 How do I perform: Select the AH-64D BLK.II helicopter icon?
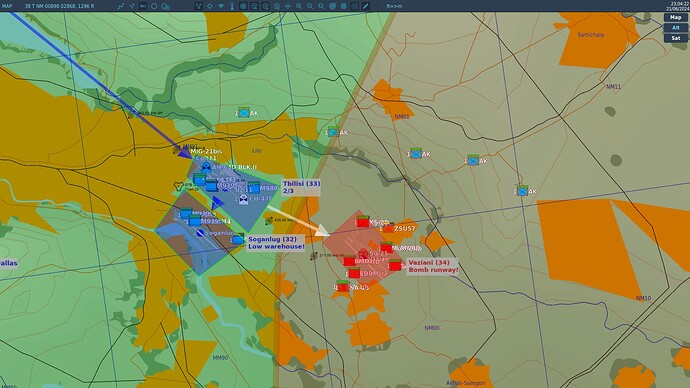point(206,167)
